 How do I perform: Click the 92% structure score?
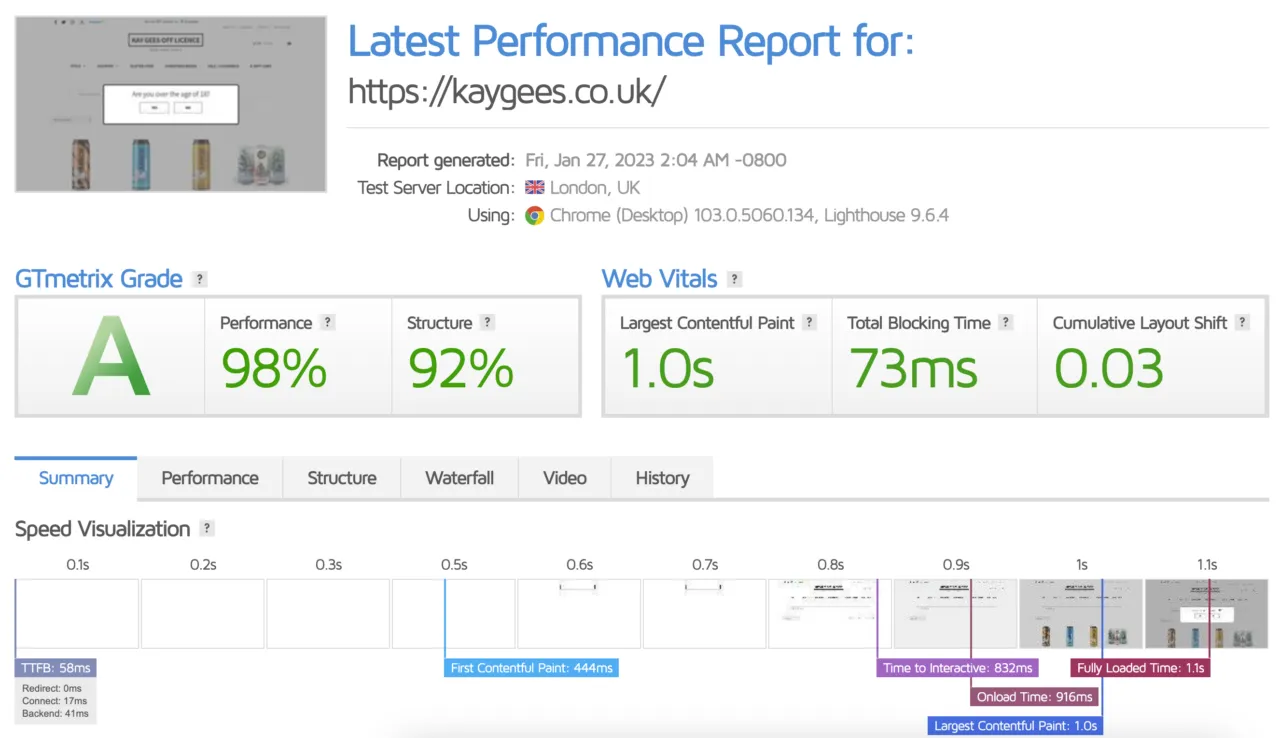[x=461, y=369]
